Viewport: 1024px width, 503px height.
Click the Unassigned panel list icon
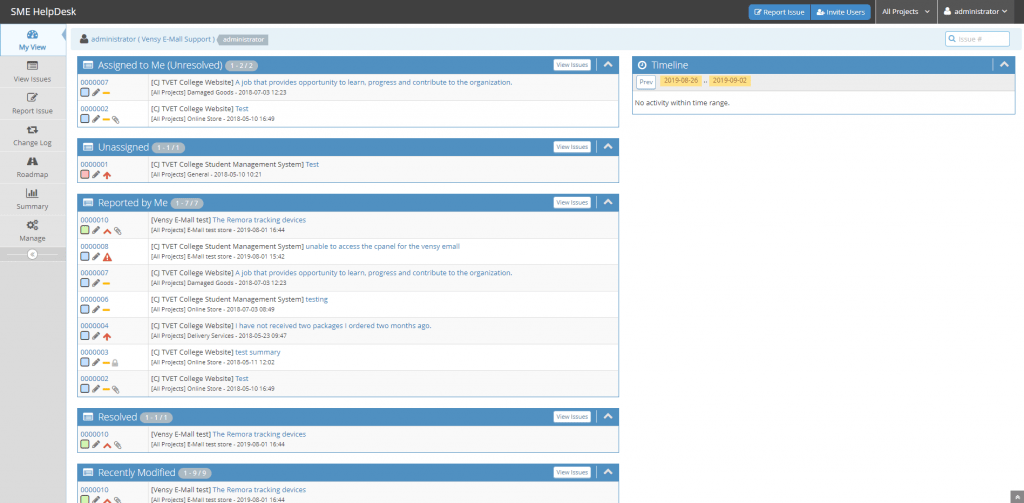pyautogui.click(x=88, y=148)
